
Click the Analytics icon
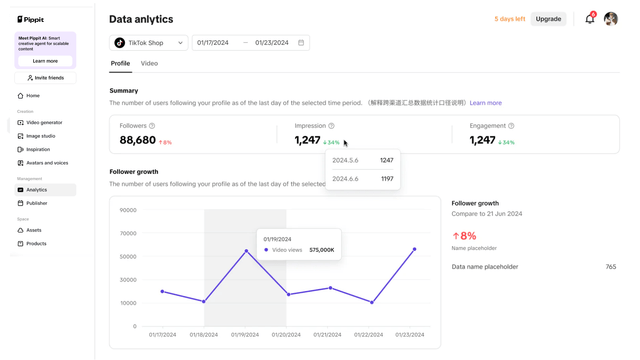pos(20,190)
